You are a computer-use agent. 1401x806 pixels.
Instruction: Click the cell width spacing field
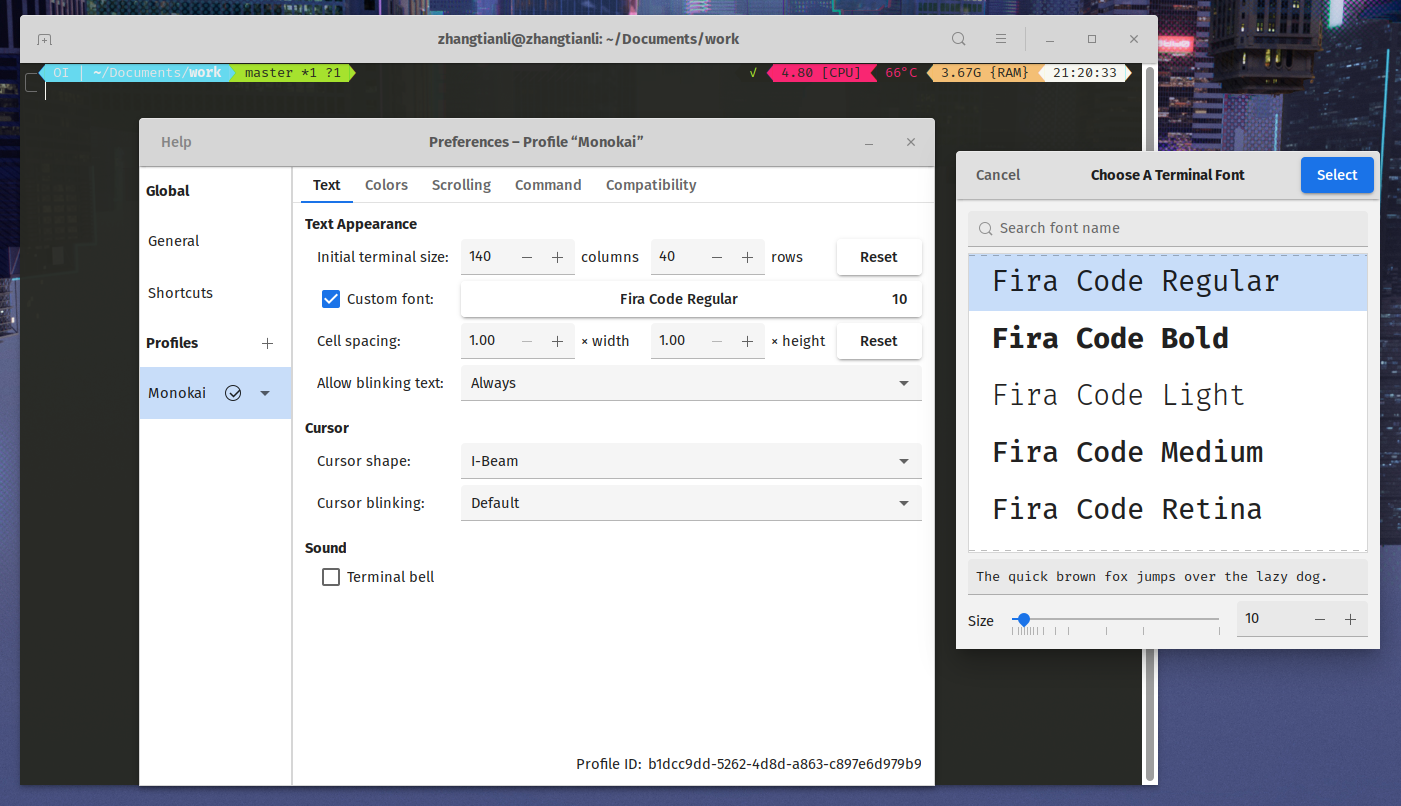pos(487,341)
